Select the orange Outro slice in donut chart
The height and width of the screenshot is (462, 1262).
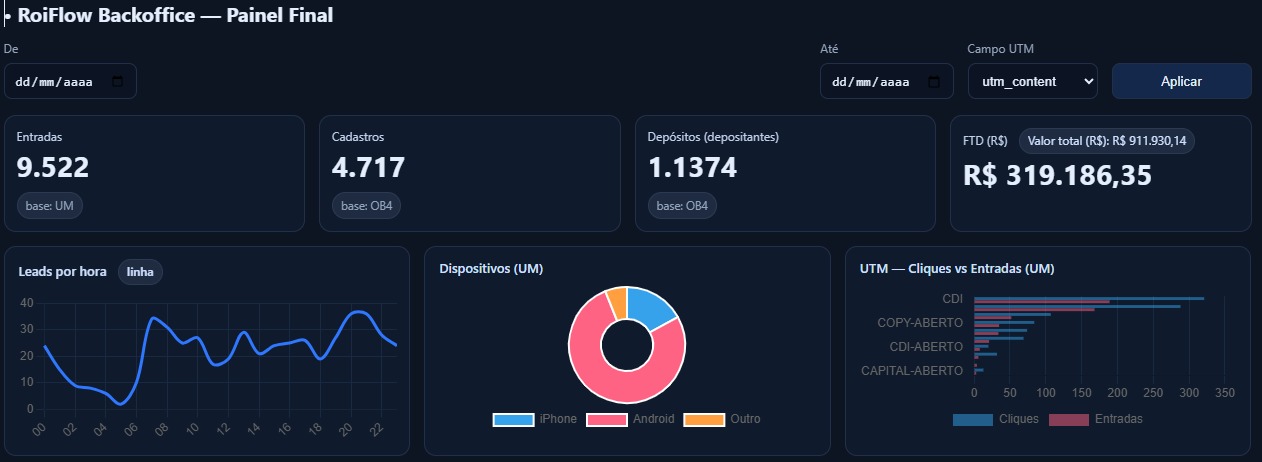pyautogui.click(x=618, y=301)
